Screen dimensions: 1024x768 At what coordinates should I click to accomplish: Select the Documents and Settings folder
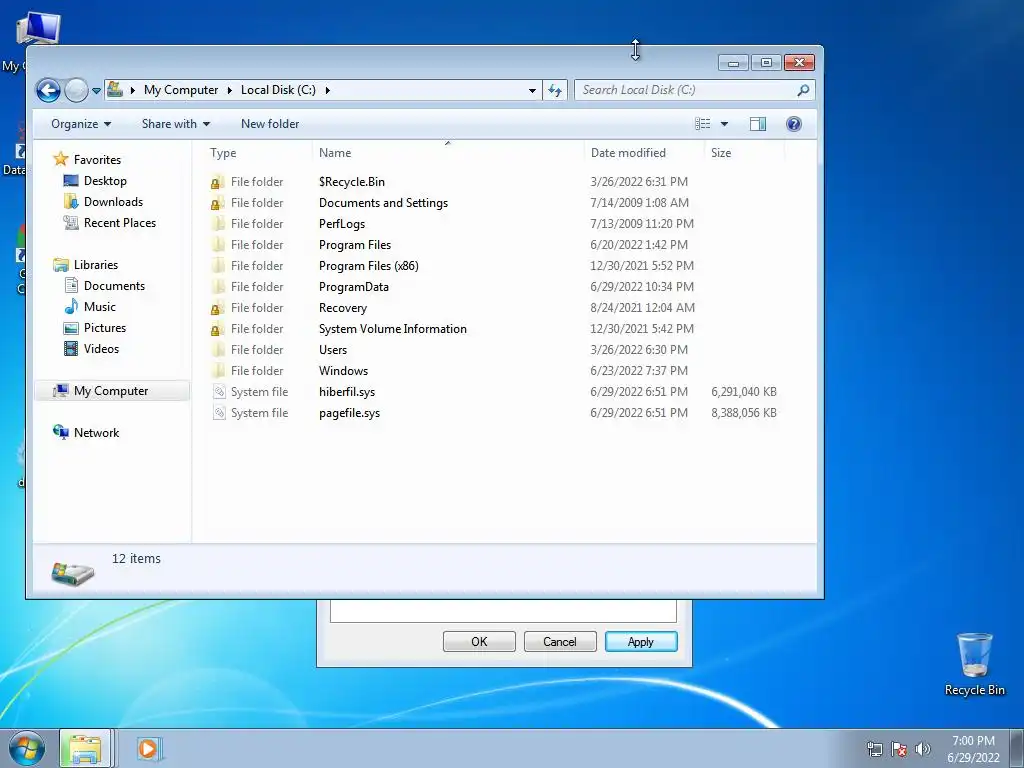(x=383, y=202)
